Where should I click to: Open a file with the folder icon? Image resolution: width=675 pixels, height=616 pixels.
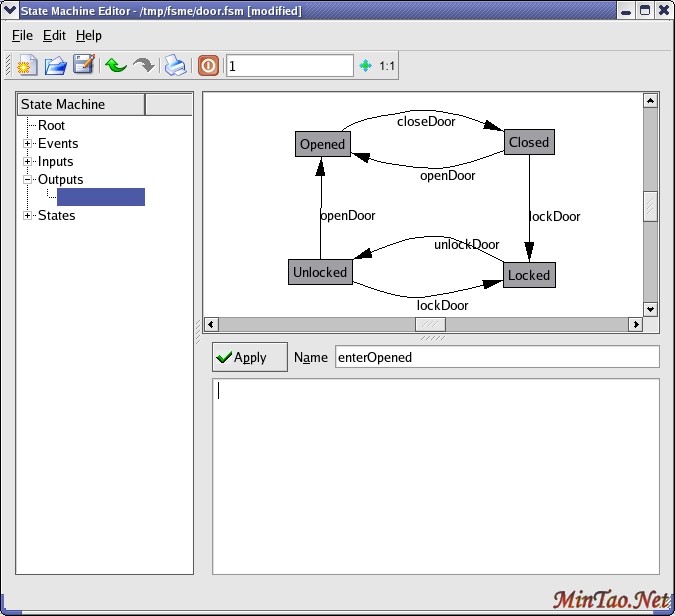(56, 66)
